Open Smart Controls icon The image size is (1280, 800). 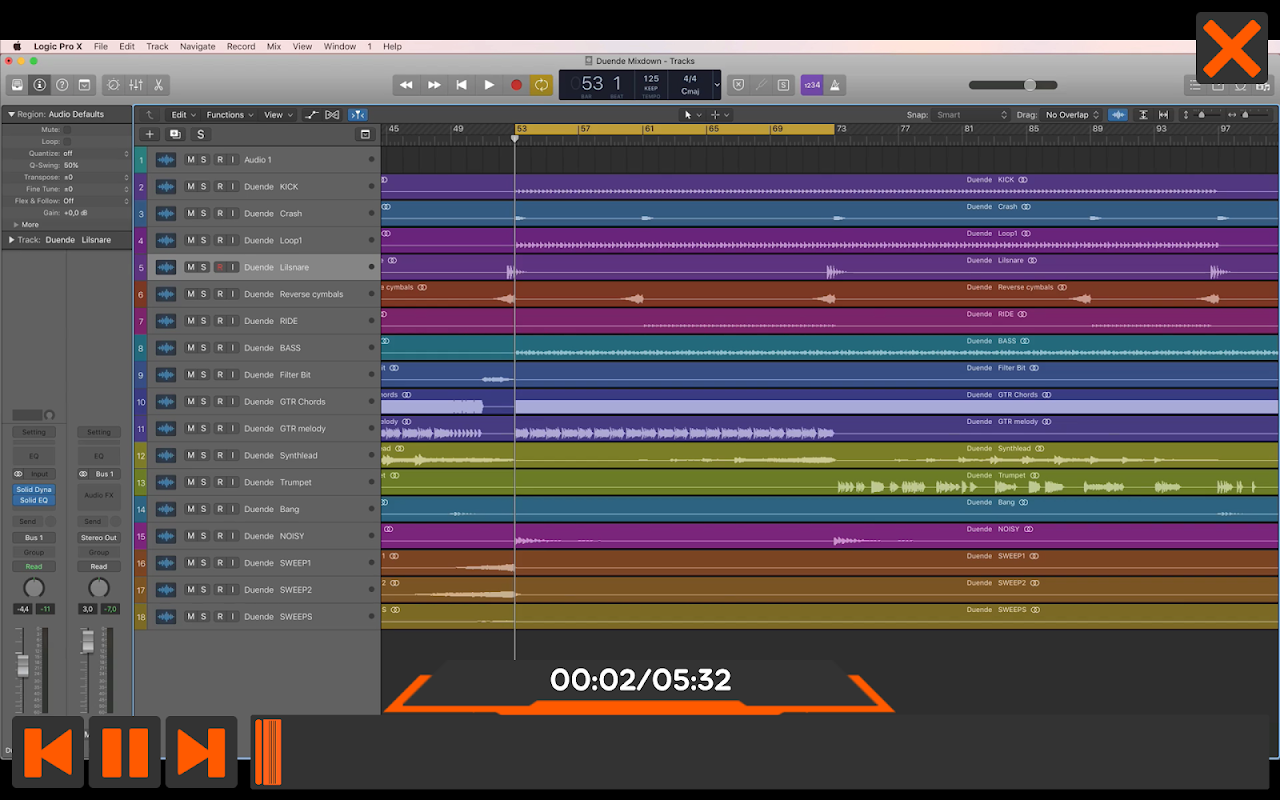point(113,85)
